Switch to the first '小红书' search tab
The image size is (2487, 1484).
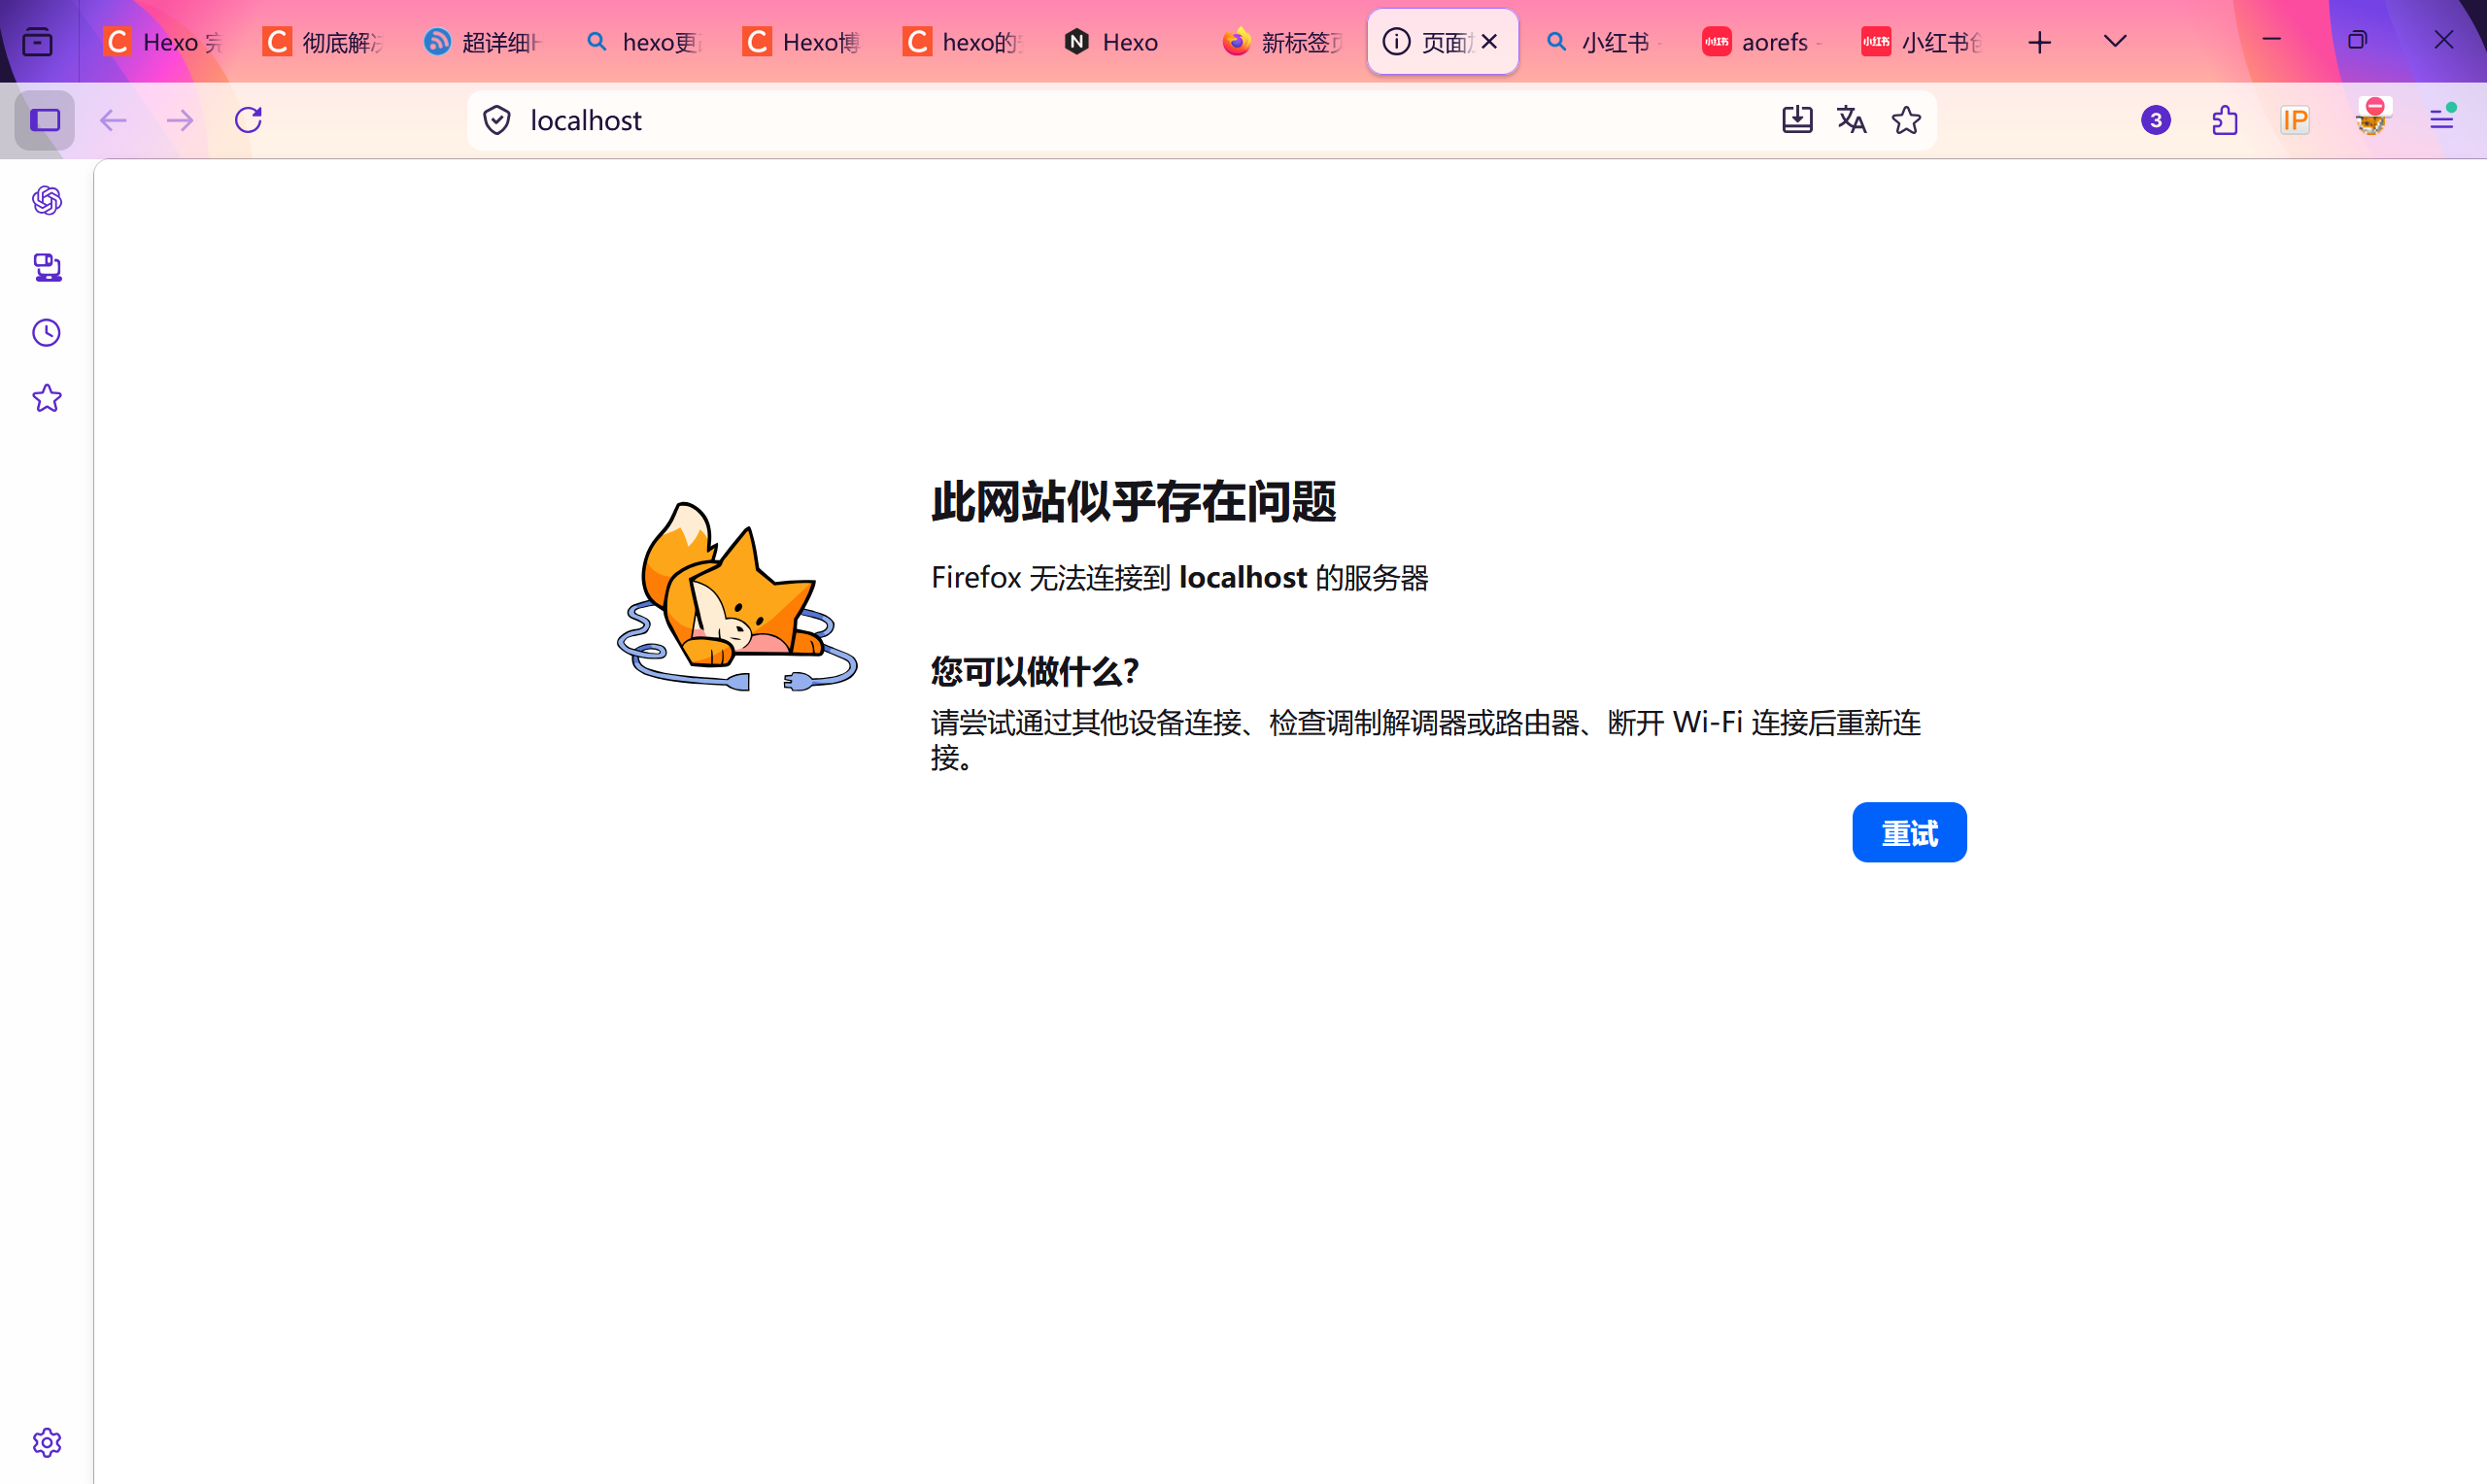(1603, 42)
